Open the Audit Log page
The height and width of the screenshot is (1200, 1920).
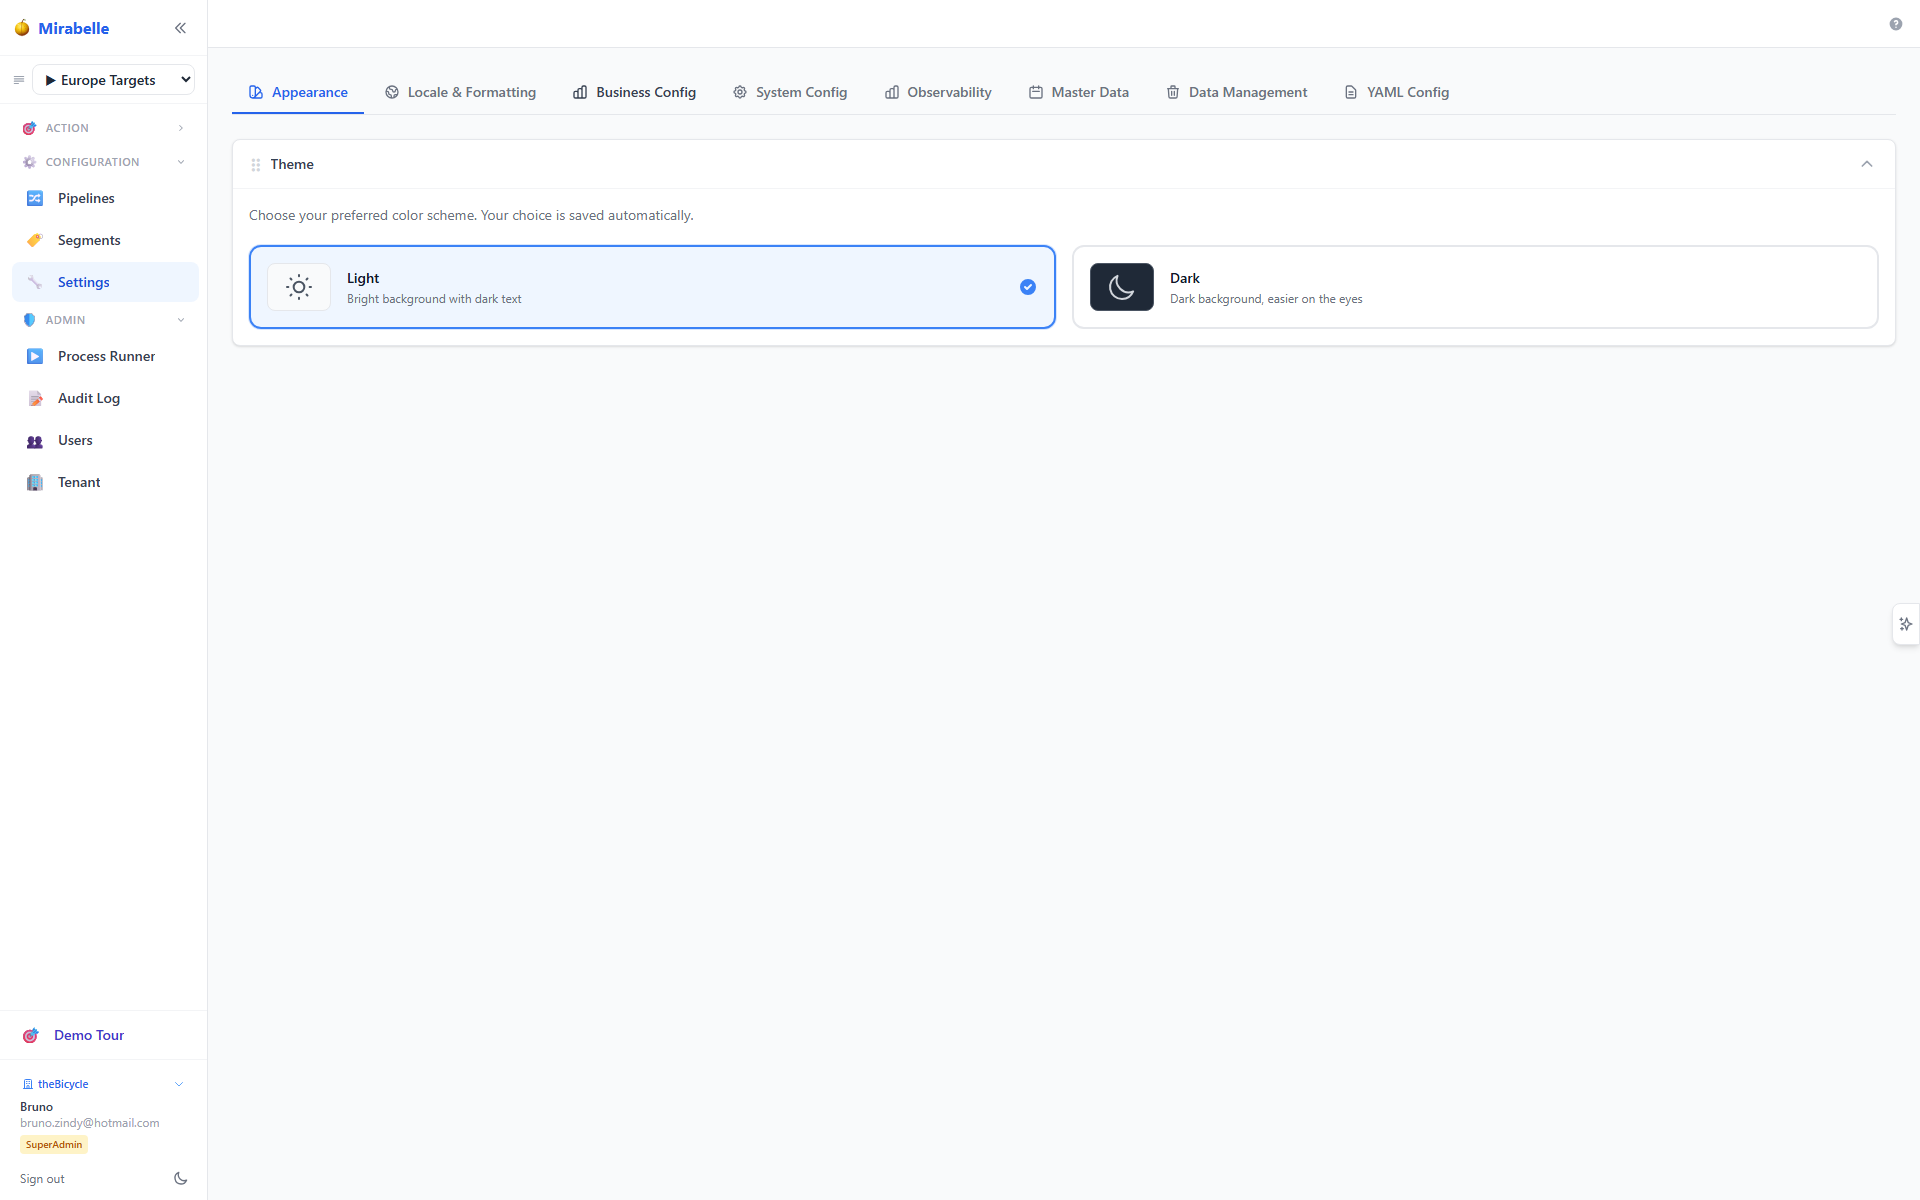pos(105,398)
